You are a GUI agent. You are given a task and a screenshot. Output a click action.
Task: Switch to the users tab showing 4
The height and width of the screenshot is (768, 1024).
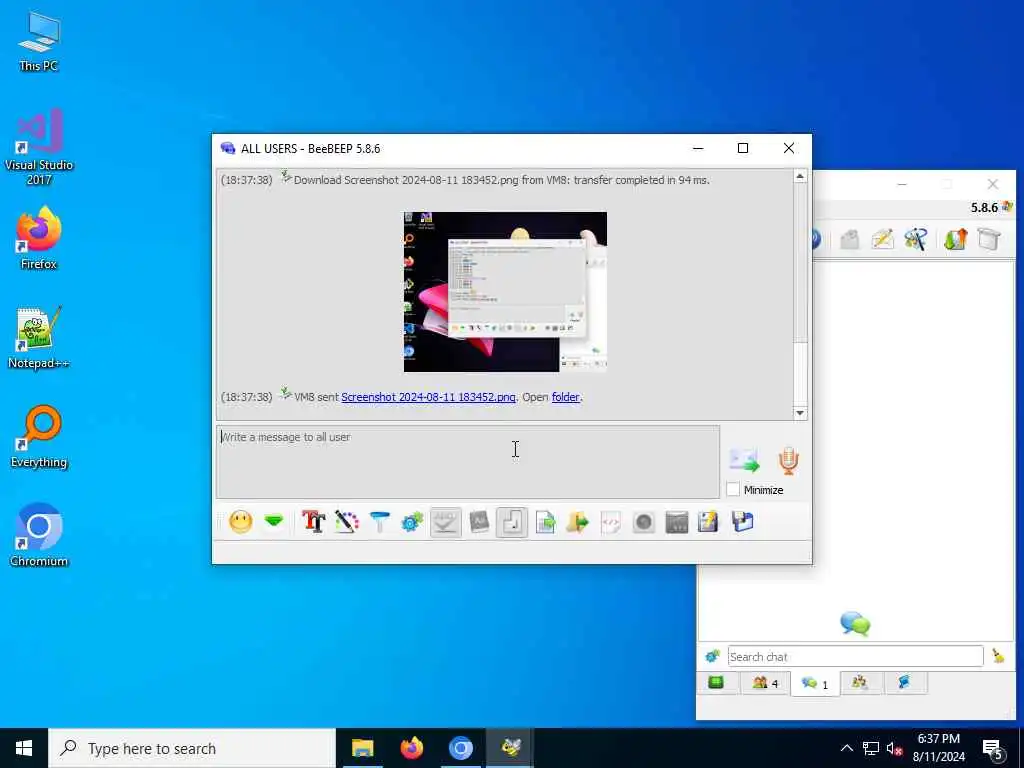coord(765,683)
